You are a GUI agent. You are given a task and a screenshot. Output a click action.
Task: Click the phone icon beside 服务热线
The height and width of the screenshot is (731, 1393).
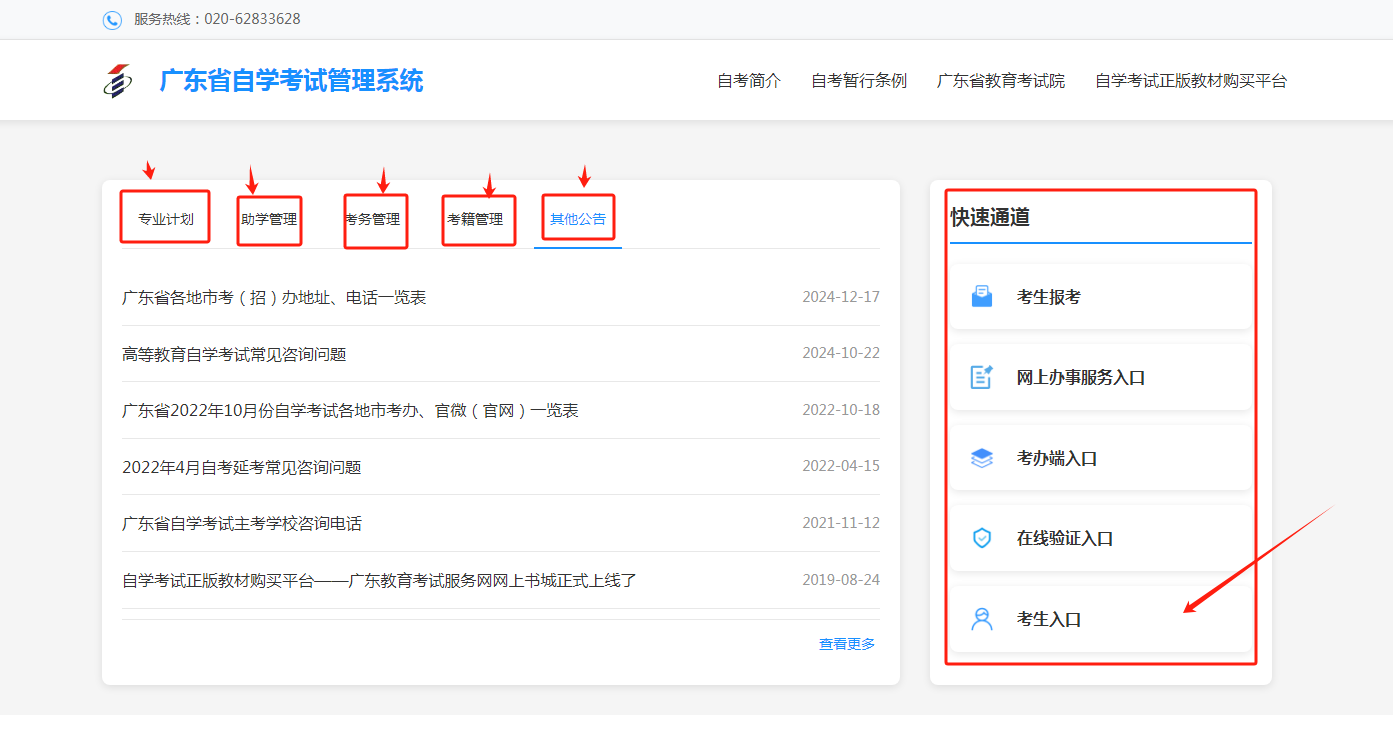(x=111, y=19)
